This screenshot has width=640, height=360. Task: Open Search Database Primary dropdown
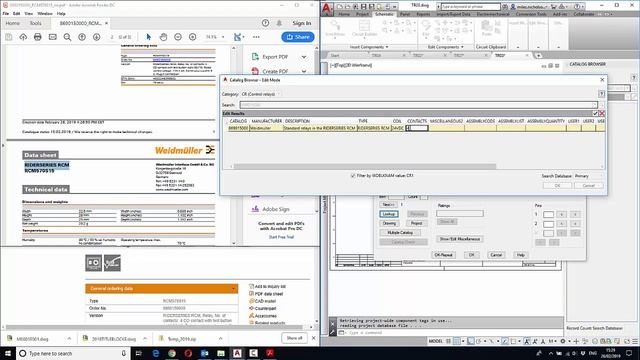tap(589, 176)
